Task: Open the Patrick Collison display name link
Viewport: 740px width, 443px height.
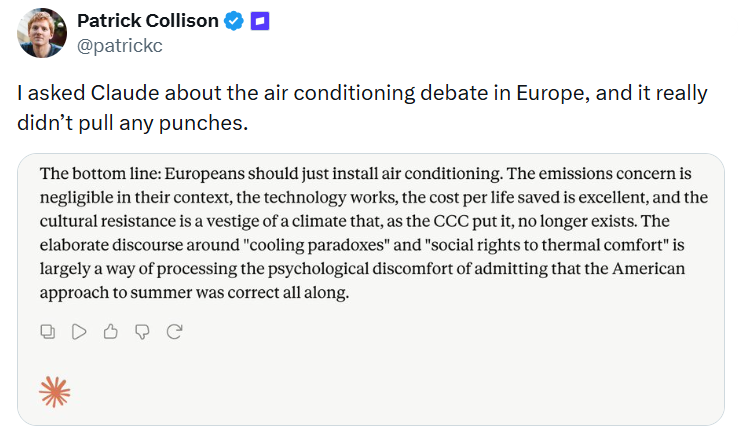Action: click(x=148, y=21)
